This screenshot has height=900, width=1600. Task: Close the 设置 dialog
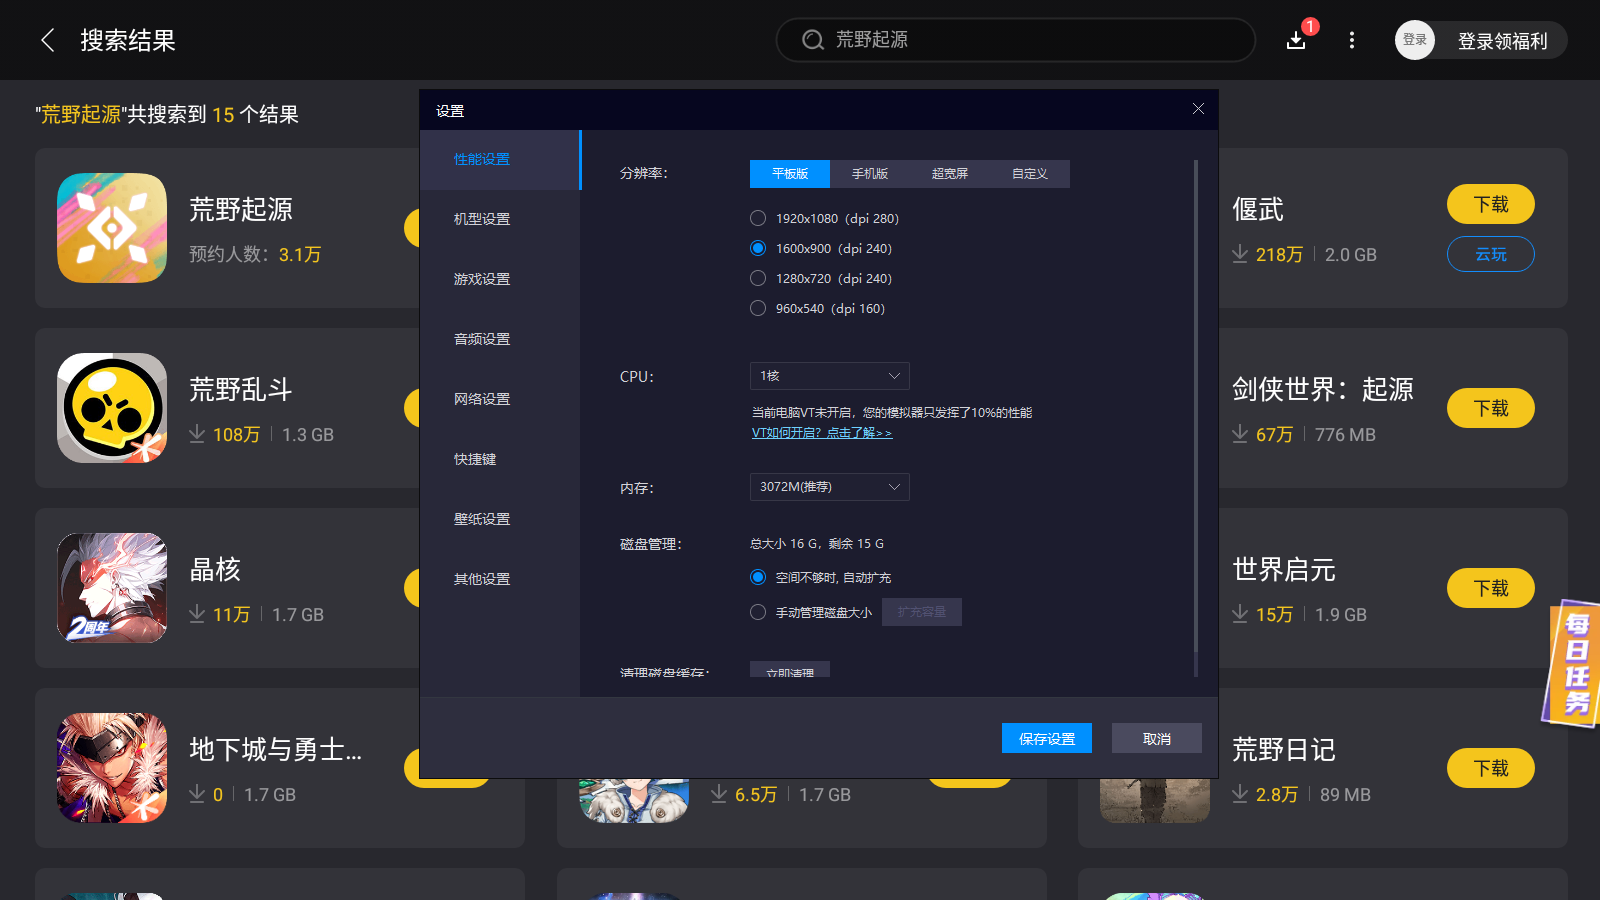(x=1198, y=109)
